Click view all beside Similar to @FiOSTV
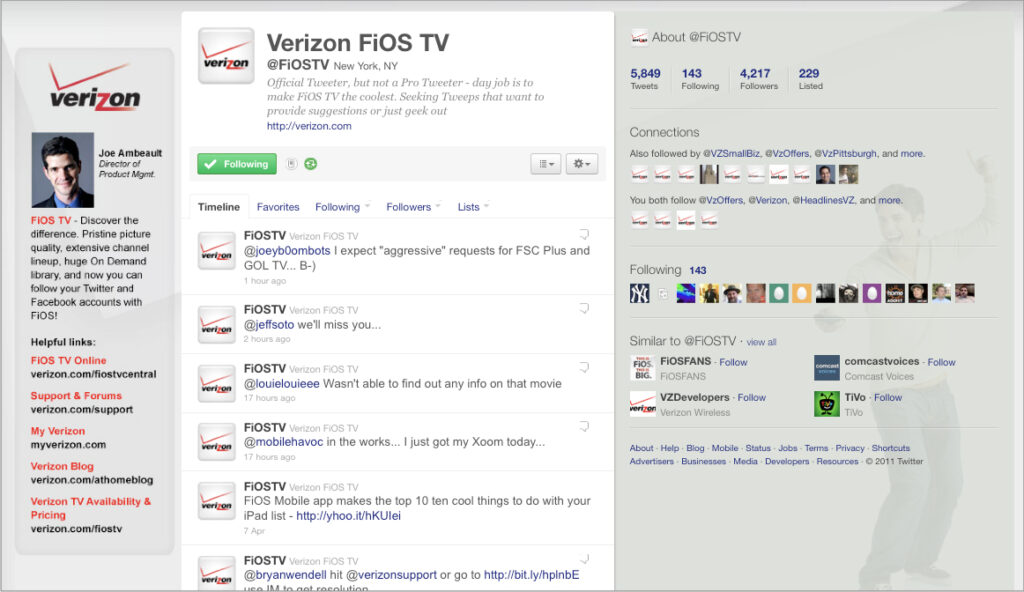 click(x=761, y=342)
